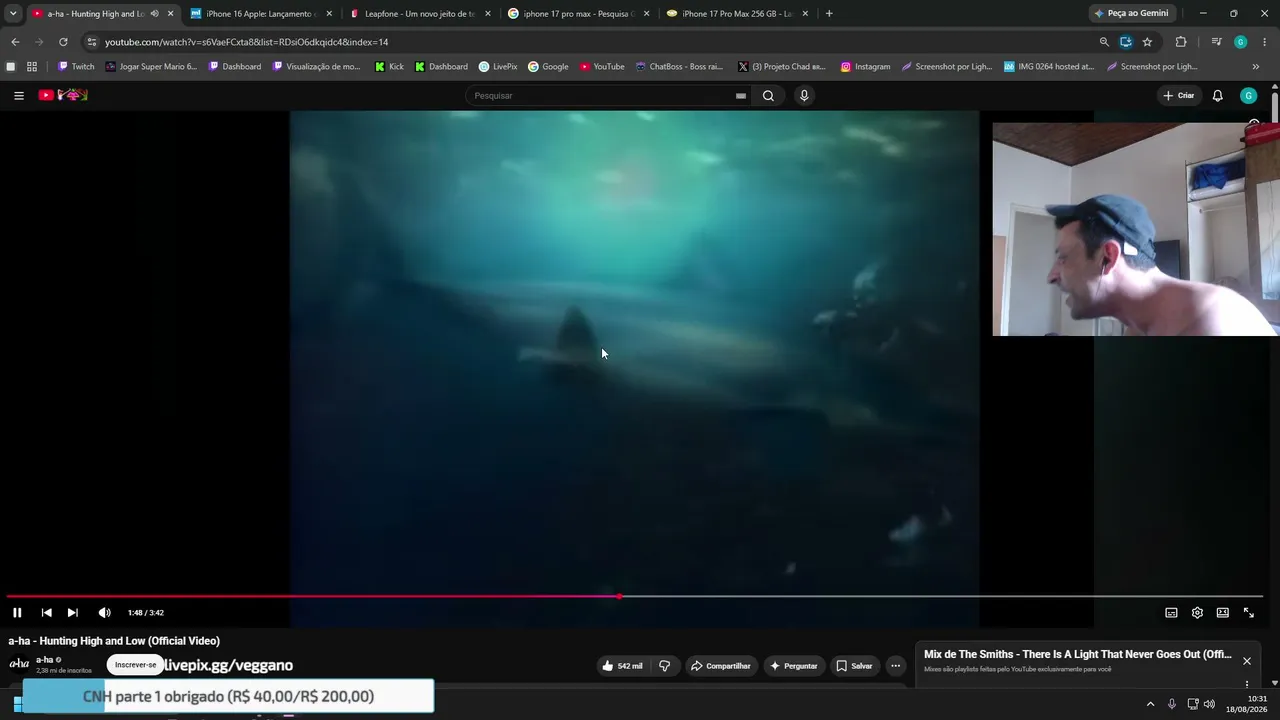Open the system volume tray icon

pyautogui.click(x=1209, y=704)
